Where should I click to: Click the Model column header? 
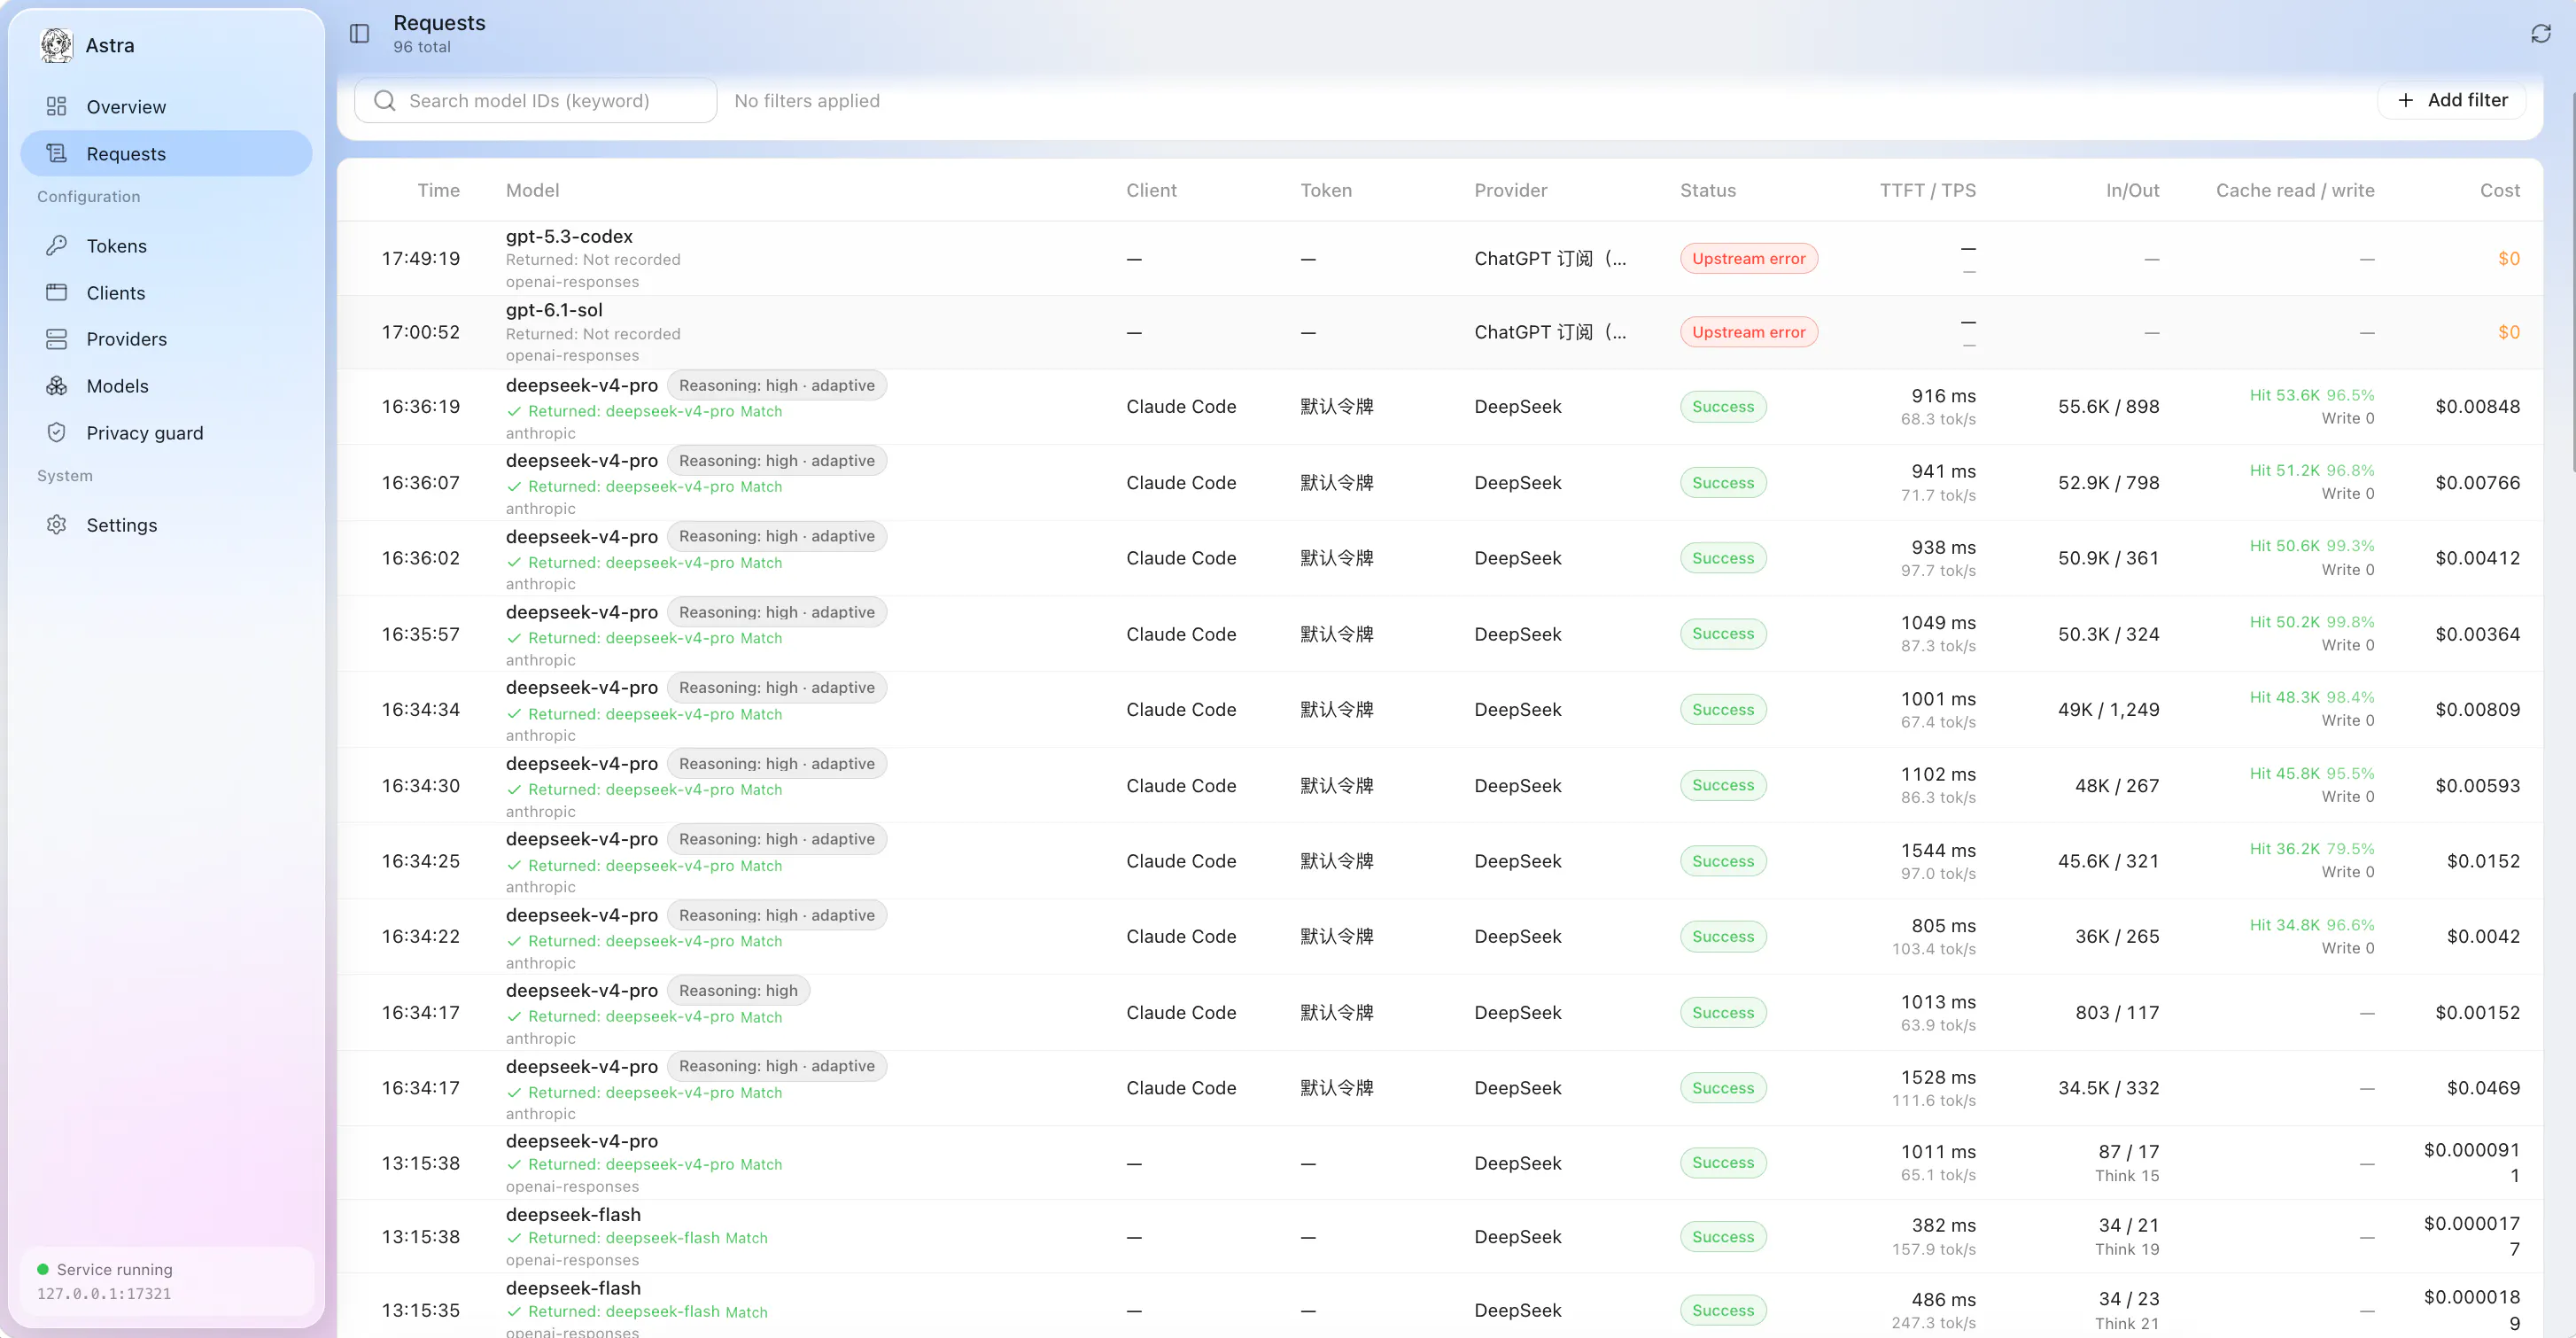(x=532, y=190)
